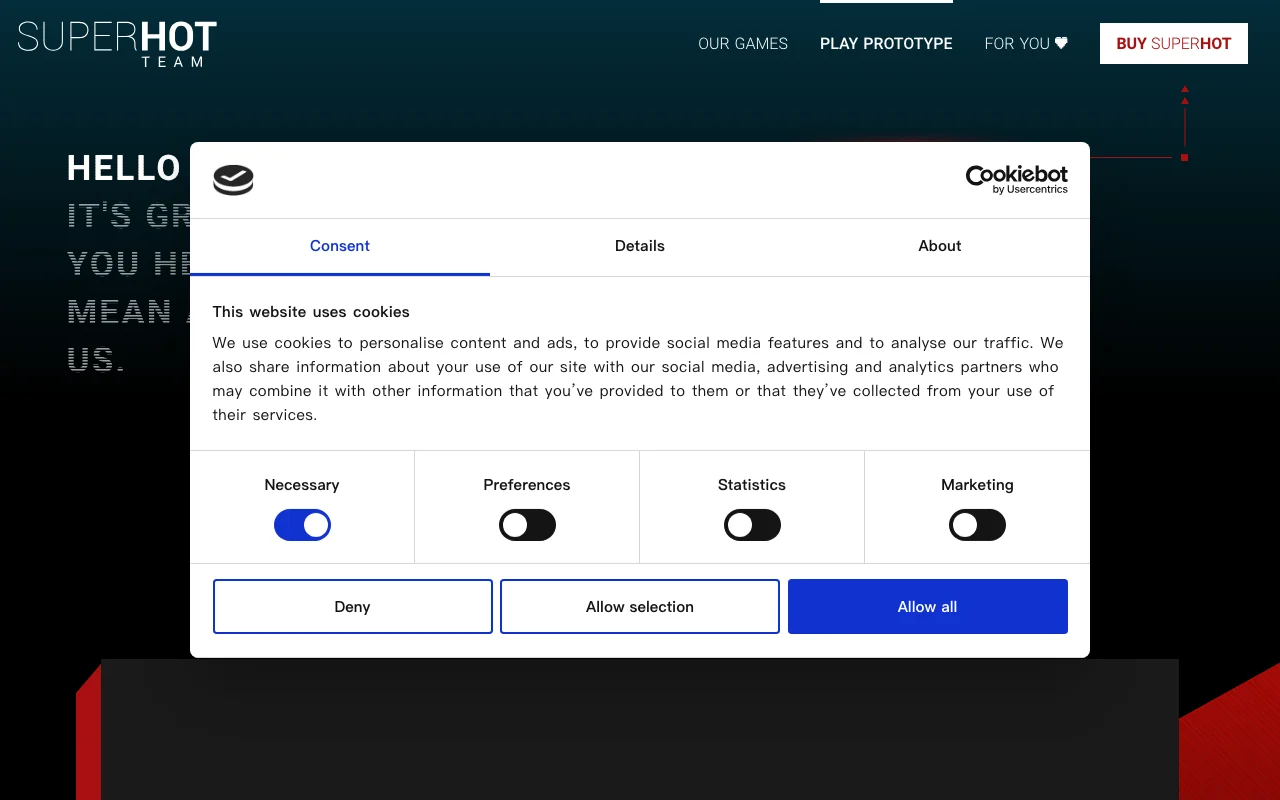Click the Preferences category label

[527, 484]
